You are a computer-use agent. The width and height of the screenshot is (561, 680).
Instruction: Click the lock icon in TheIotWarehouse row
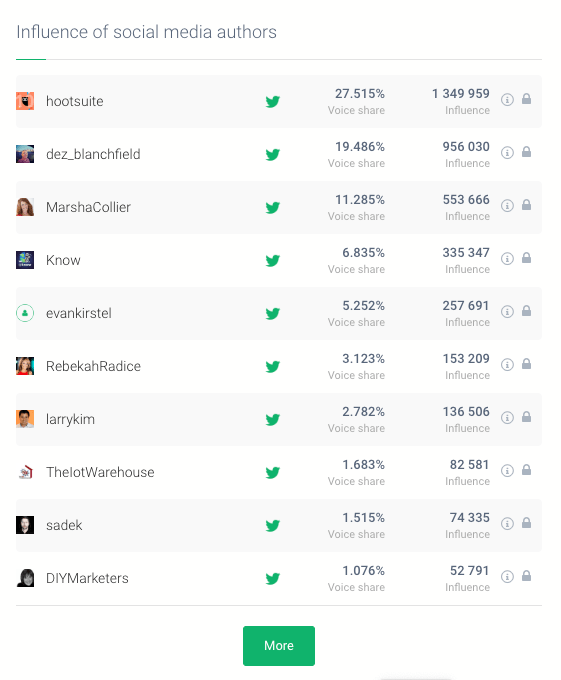click(x=526, y=470)
